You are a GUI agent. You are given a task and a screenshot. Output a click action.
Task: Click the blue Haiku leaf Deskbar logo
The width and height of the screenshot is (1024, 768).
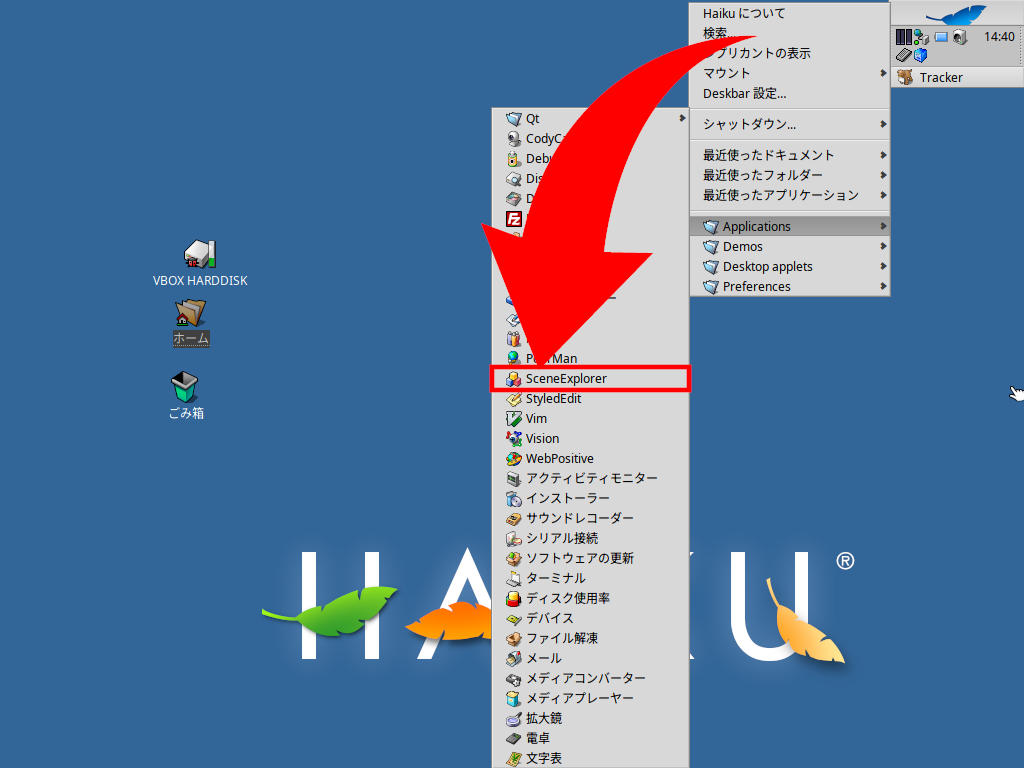957,14
